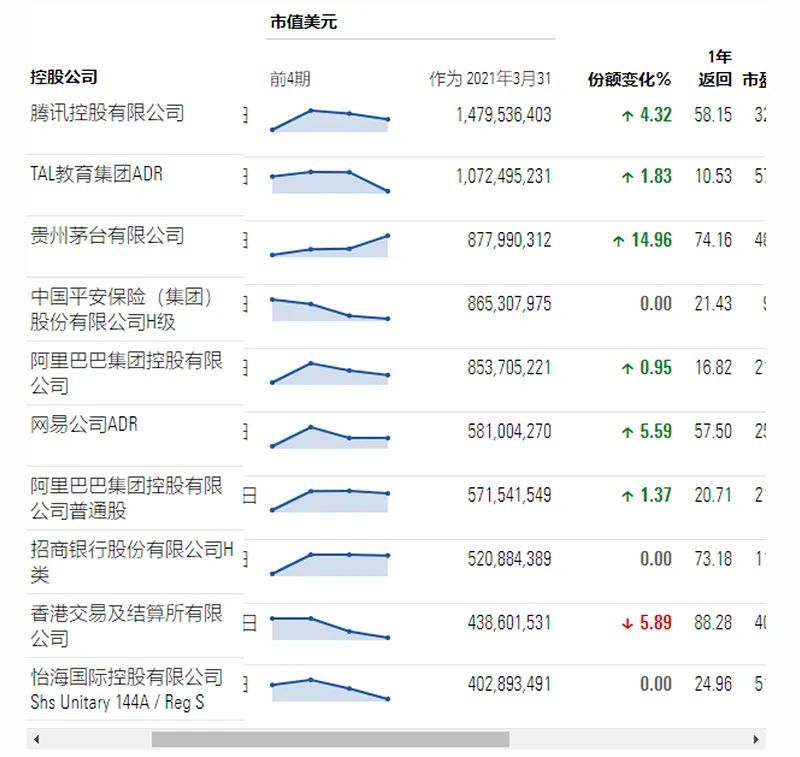Select market value 865,307,975
The height and width of the screenshot is (757, 800).
click(509, 304)
